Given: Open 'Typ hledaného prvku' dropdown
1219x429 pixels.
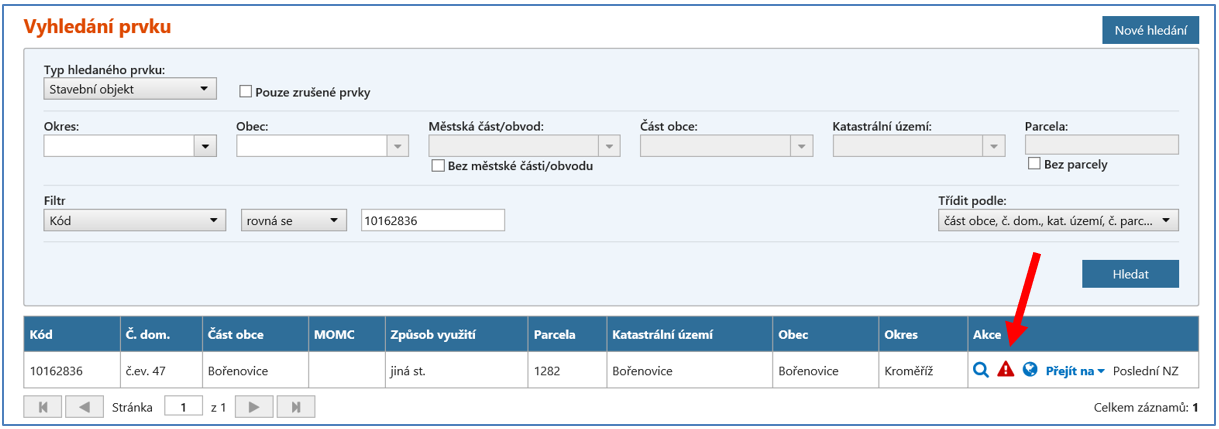Looking at the screenshot, I should [130, 89].
